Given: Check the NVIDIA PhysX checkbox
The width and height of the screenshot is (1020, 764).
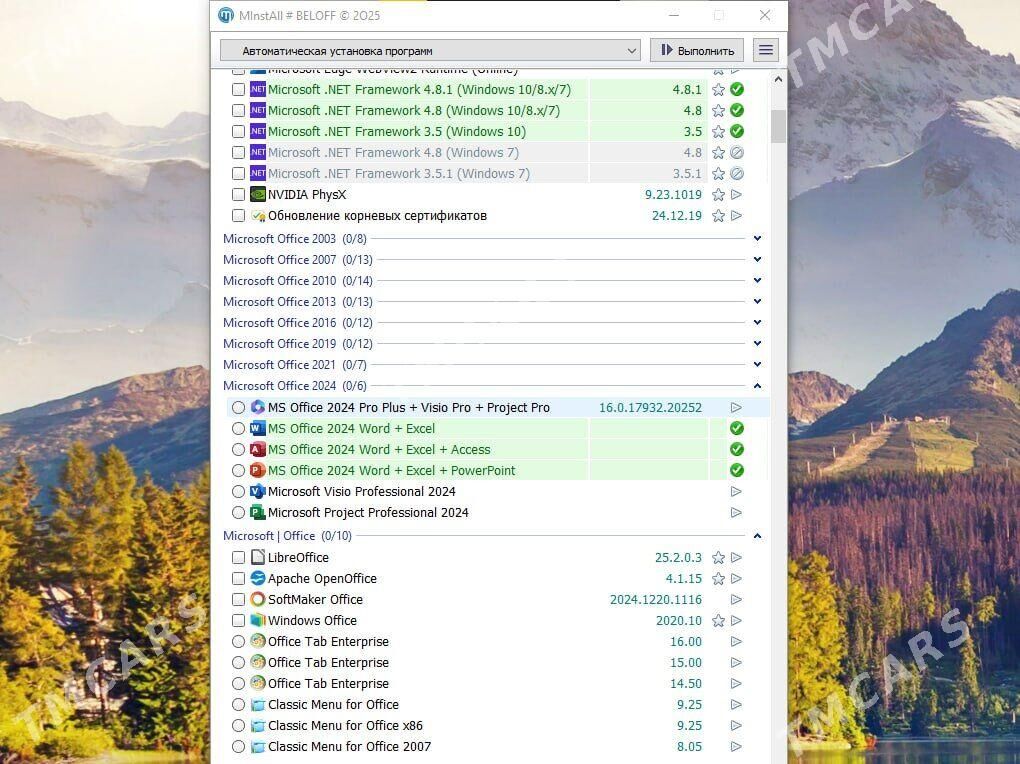Looking at the screenshot, I should point(239,195).
